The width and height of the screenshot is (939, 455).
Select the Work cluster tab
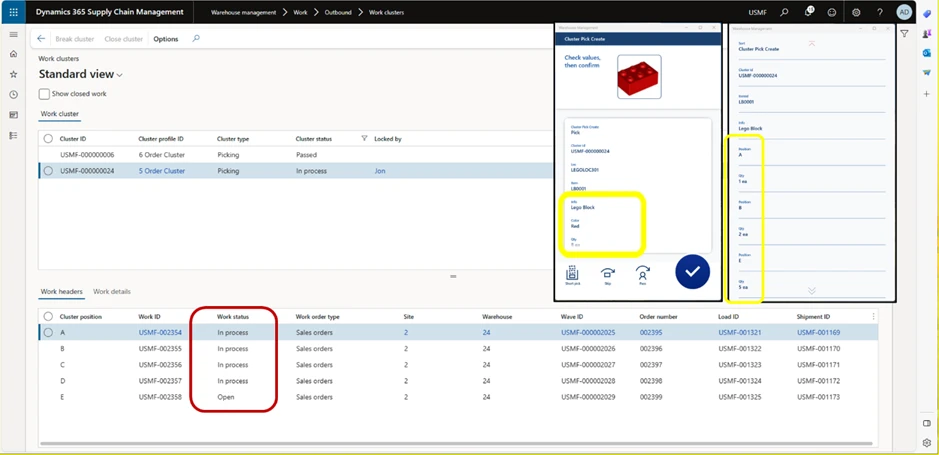tap(59, 114)
